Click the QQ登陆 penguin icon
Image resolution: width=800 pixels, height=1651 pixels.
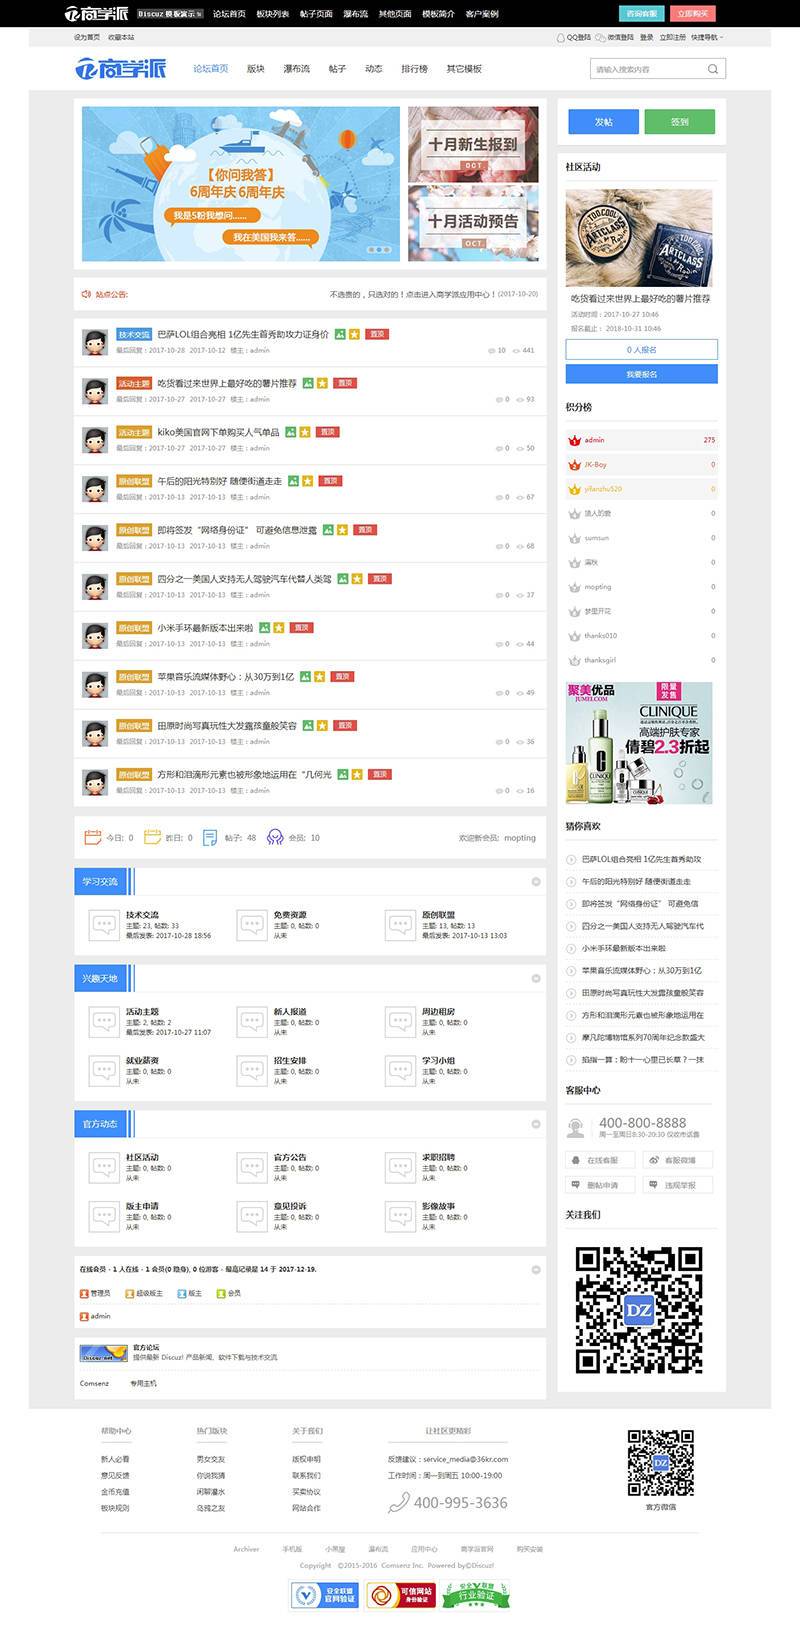coord(560,37)
